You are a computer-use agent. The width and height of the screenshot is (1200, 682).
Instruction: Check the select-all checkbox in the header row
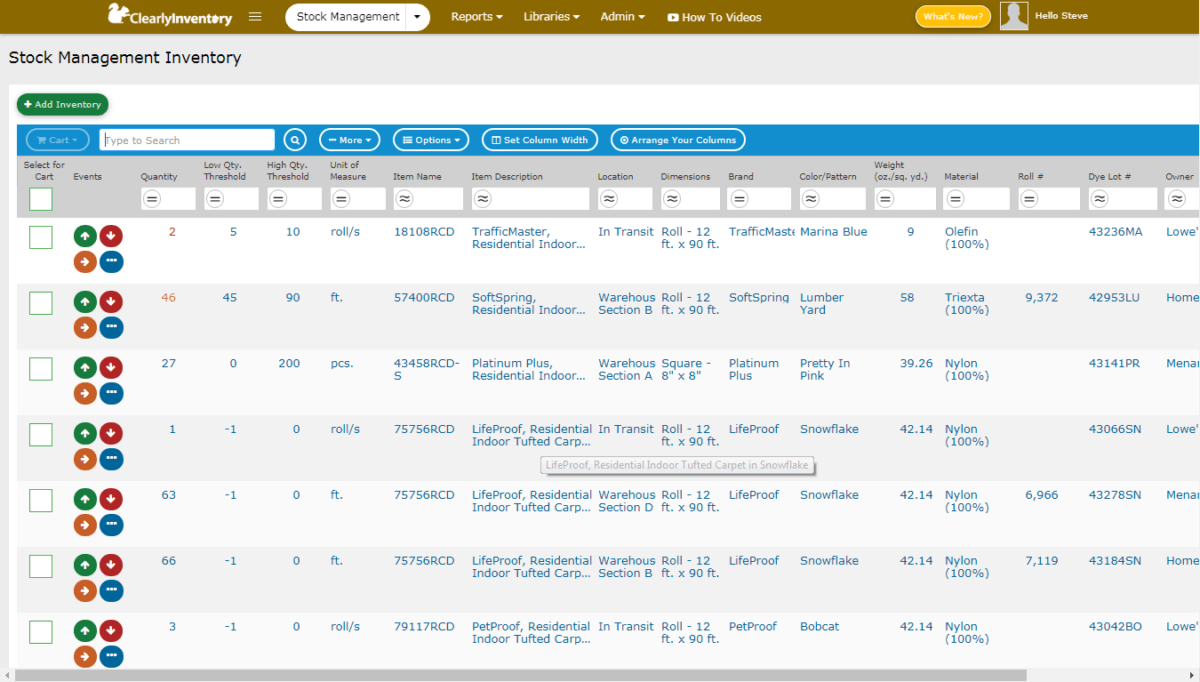(x=40, y=199)
